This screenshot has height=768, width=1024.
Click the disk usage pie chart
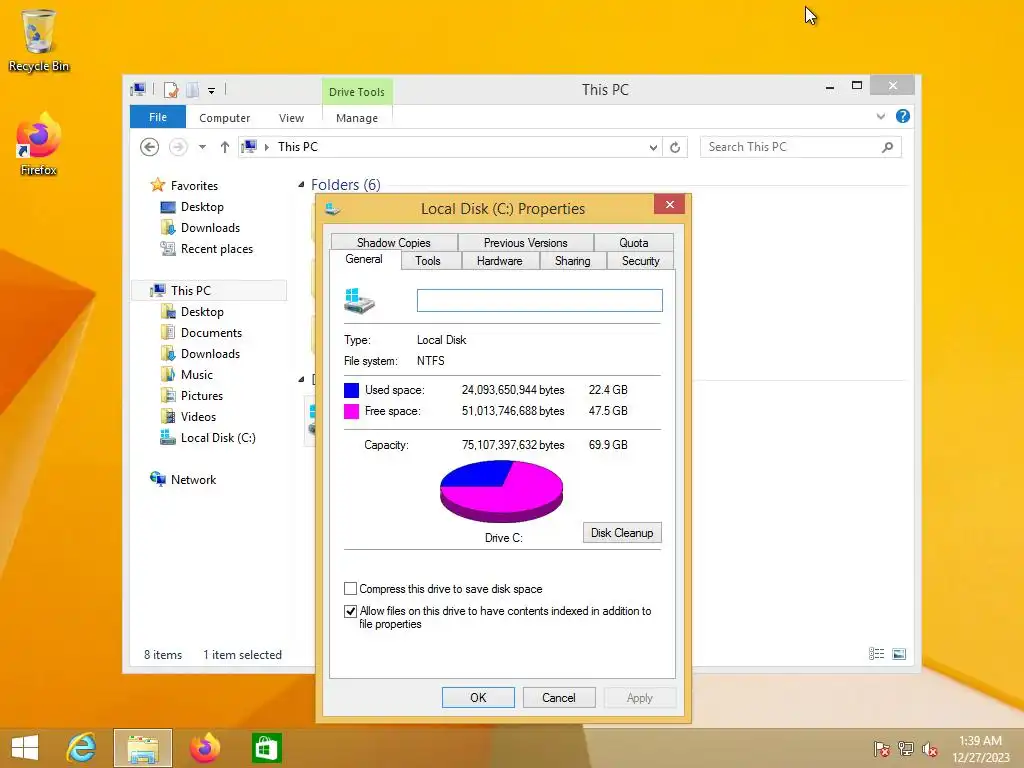(502, 491)
